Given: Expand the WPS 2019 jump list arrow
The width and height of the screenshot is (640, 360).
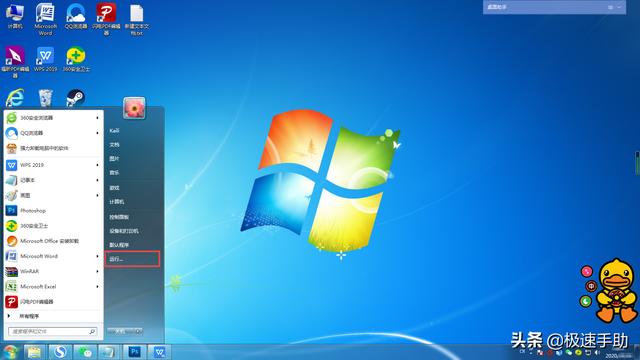Looking at the screenshot, I should click(x=97, y=165).
